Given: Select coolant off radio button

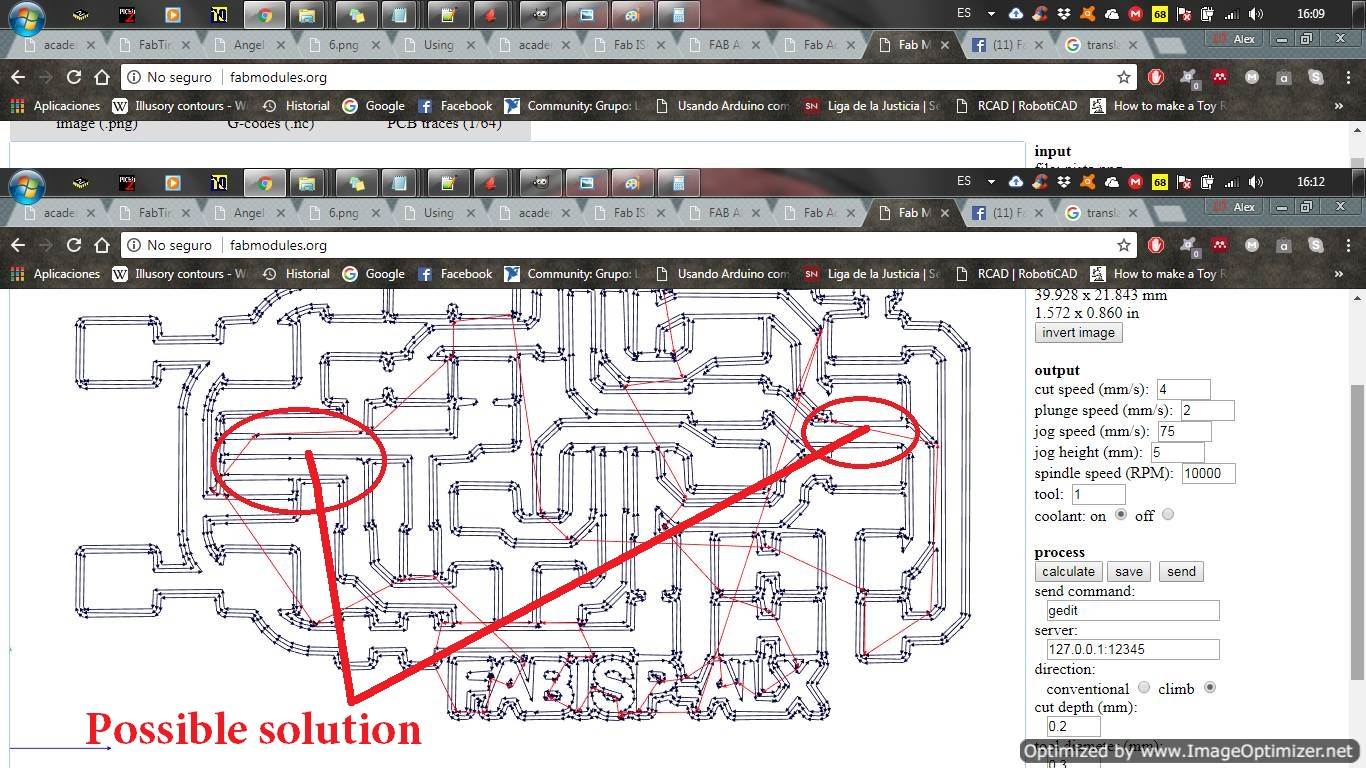Looking at the screenshot, I should (1168, 514).
